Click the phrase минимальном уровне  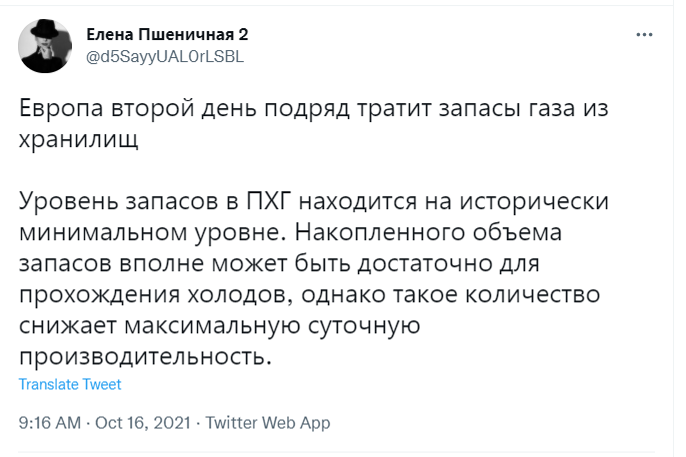[155, 234]
